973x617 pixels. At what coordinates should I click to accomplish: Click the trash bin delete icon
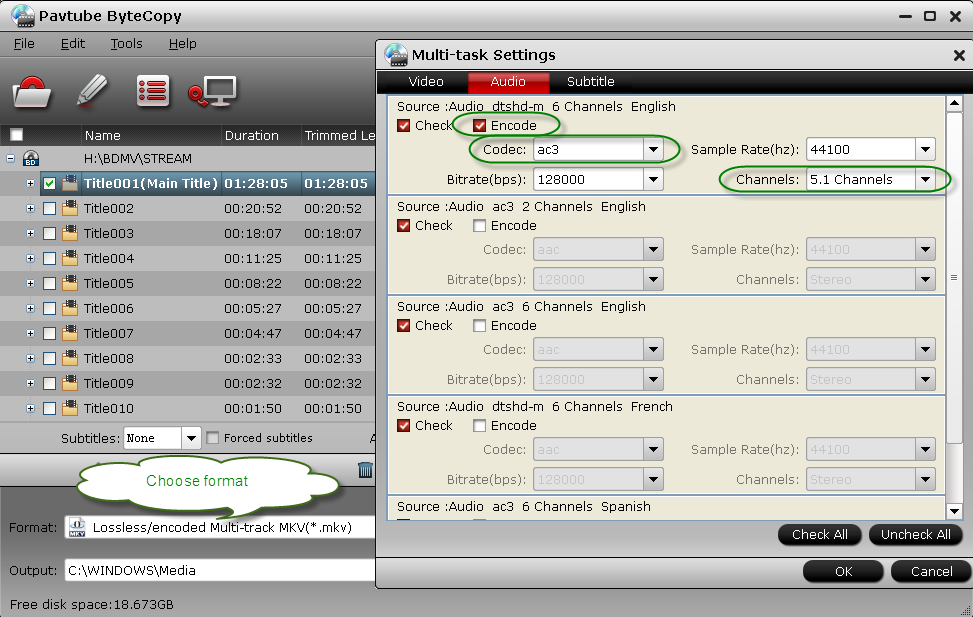[365, 470]
